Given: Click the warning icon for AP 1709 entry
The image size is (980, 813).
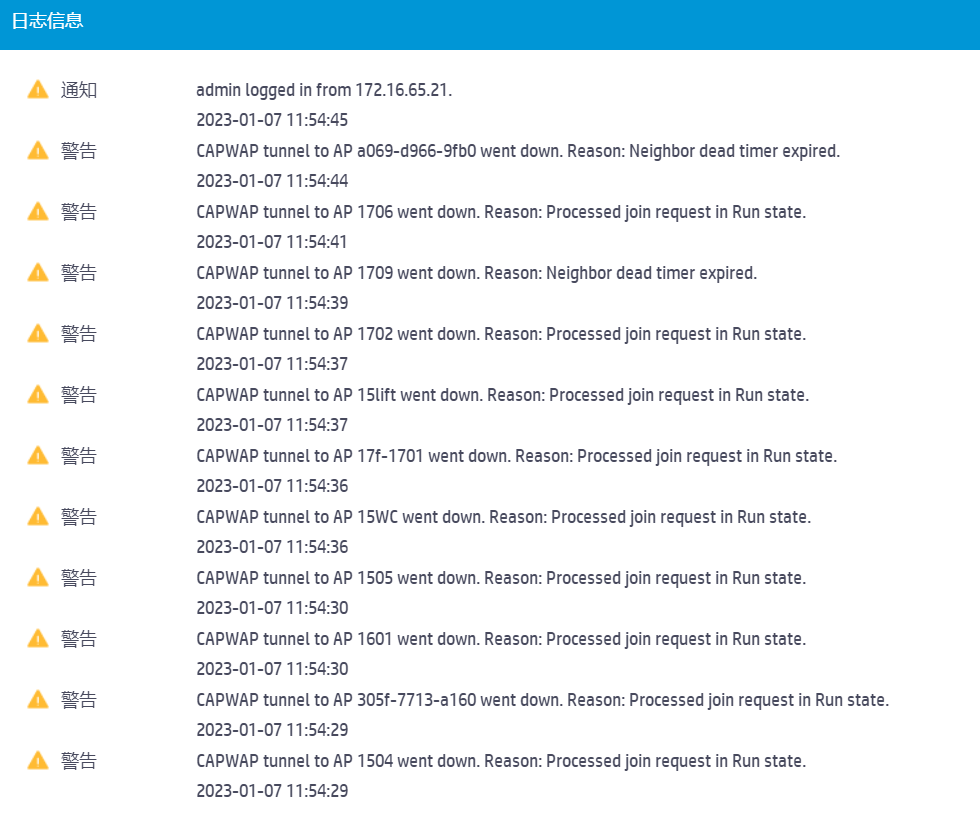Looking at the screenshot, I should [38, 273].
